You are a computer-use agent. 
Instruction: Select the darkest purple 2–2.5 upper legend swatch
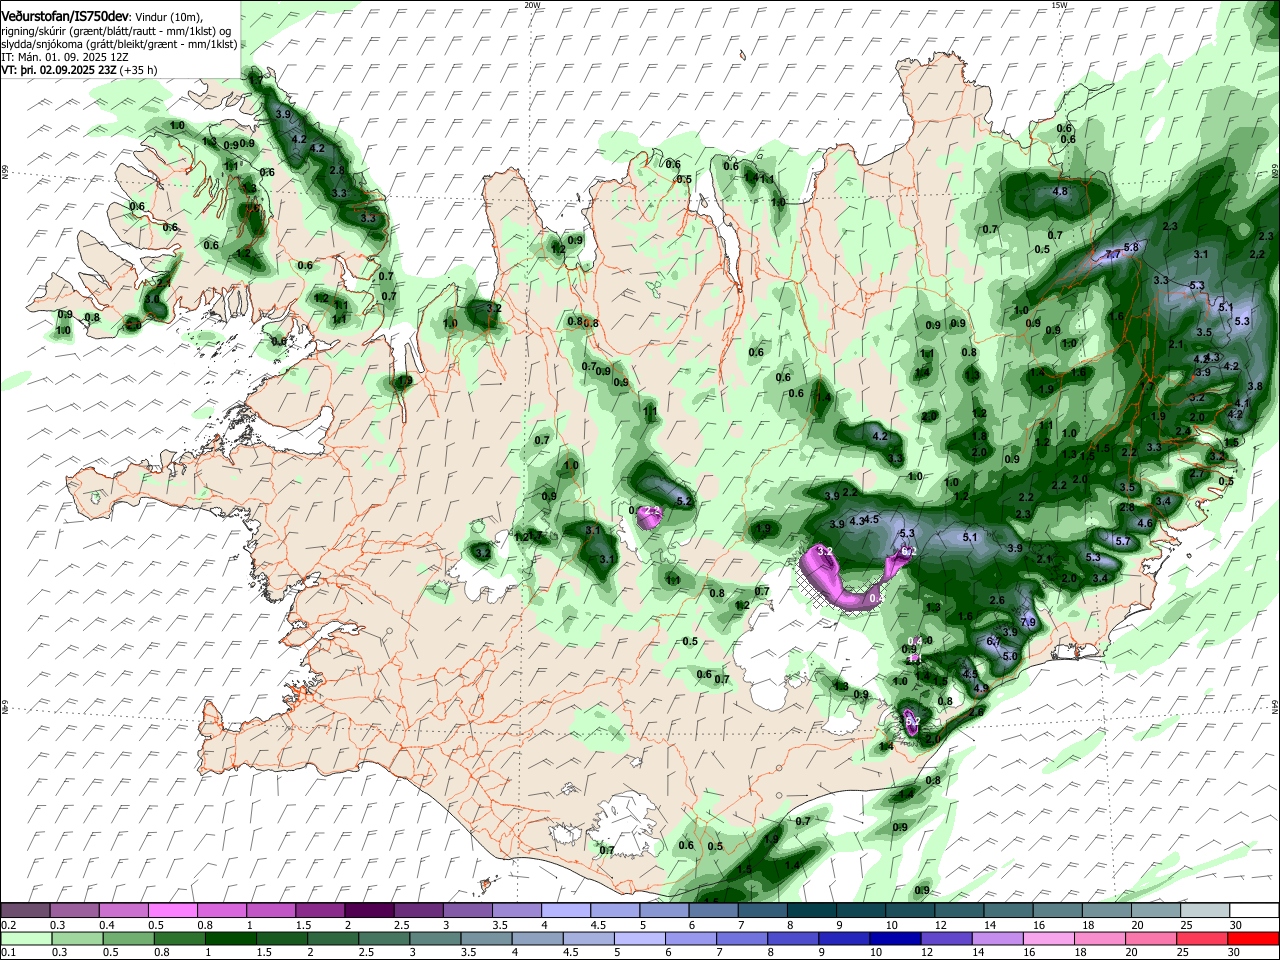(x=368, y=911)
